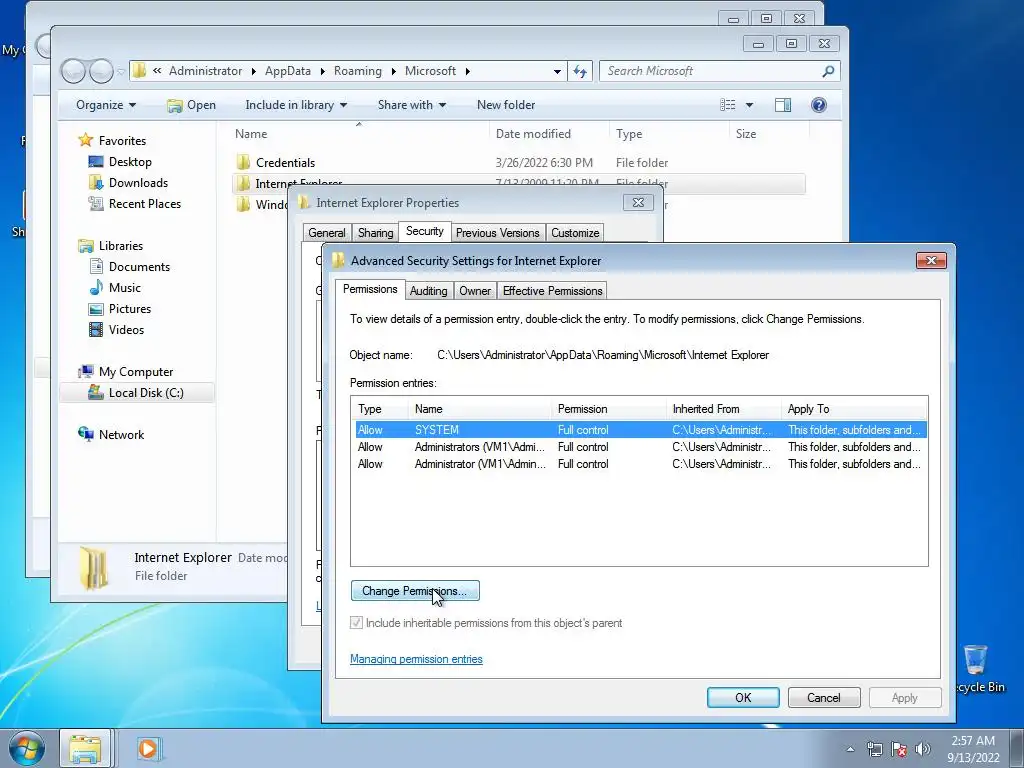Click Roaming in the address breadcrumb
The width and height of the screenshot is (1024, 768).
[x=358, y=71]
